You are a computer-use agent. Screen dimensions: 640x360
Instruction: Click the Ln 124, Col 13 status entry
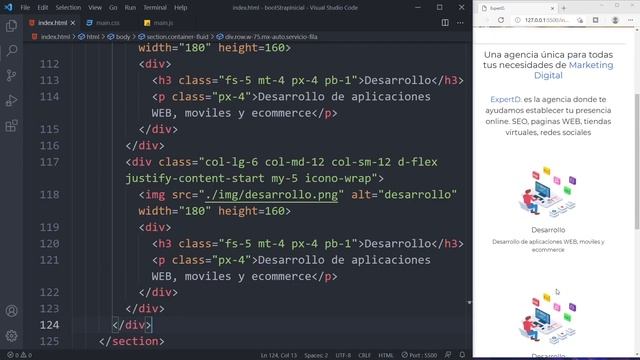coord(279,355)
